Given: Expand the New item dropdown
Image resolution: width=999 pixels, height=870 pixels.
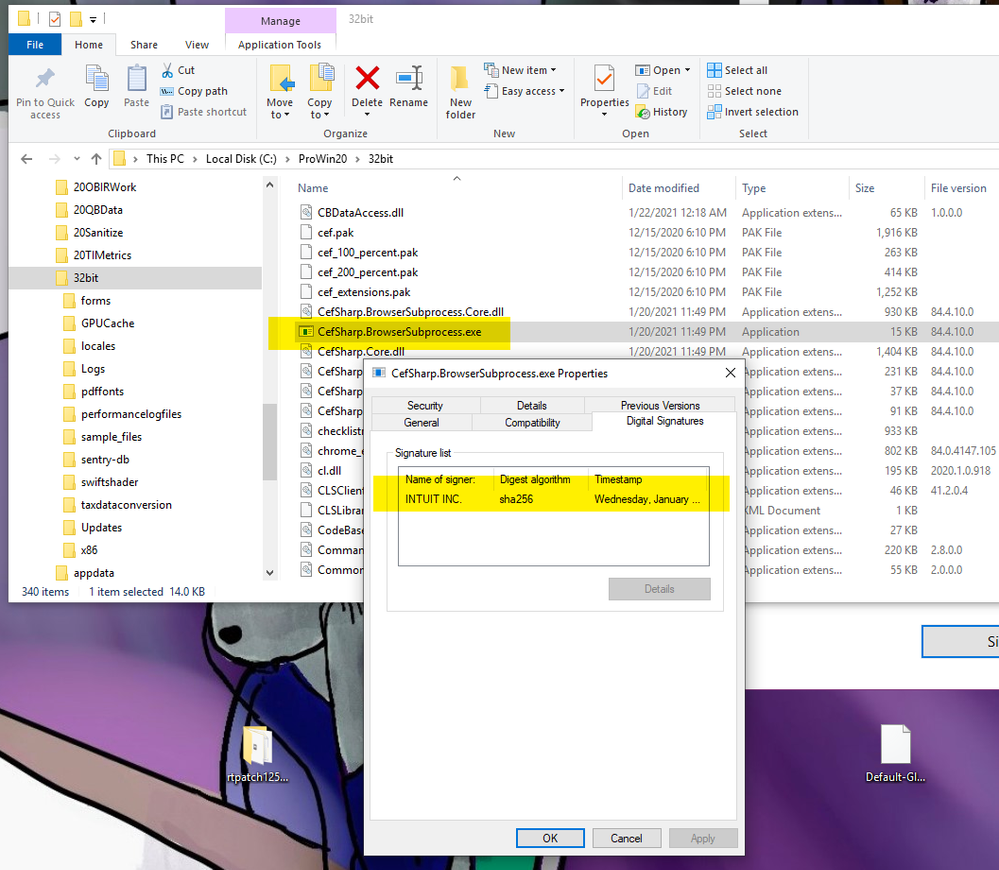Looking at the screenshot, I should coord(554,71).
